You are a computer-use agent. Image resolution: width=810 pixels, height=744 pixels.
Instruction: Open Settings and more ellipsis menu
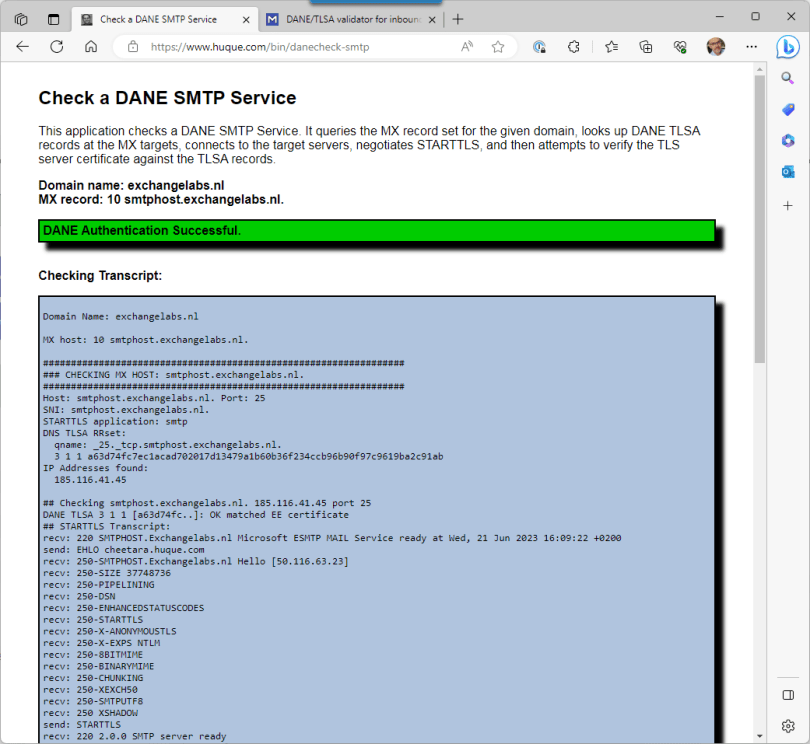click(751, 47)
